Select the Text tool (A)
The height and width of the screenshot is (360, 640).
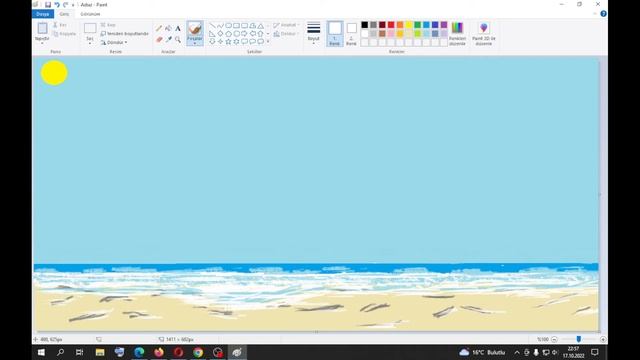178,28
